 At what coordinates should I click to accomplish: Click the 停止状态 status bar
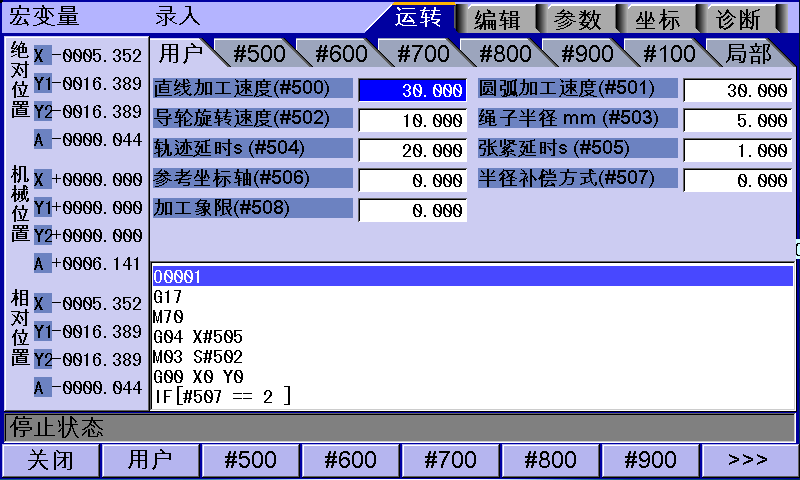click(400, 427)
